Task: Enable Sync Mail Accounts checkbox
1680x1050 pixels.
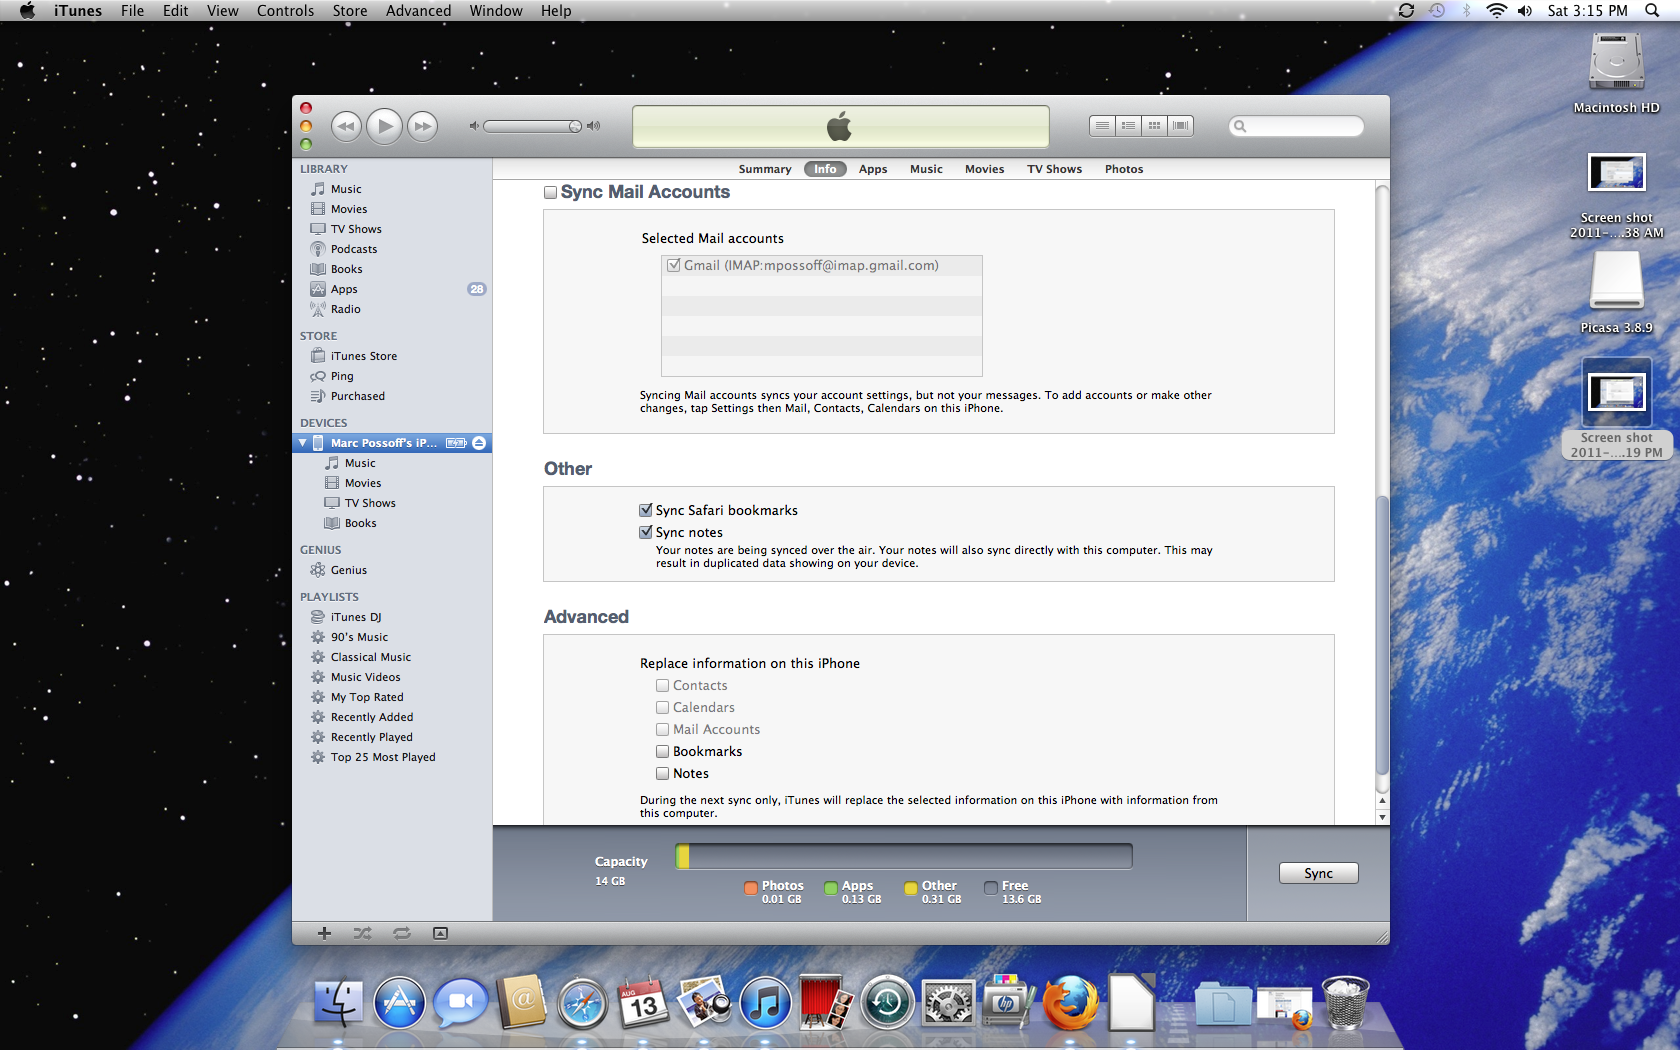Action: click(550, 192)
